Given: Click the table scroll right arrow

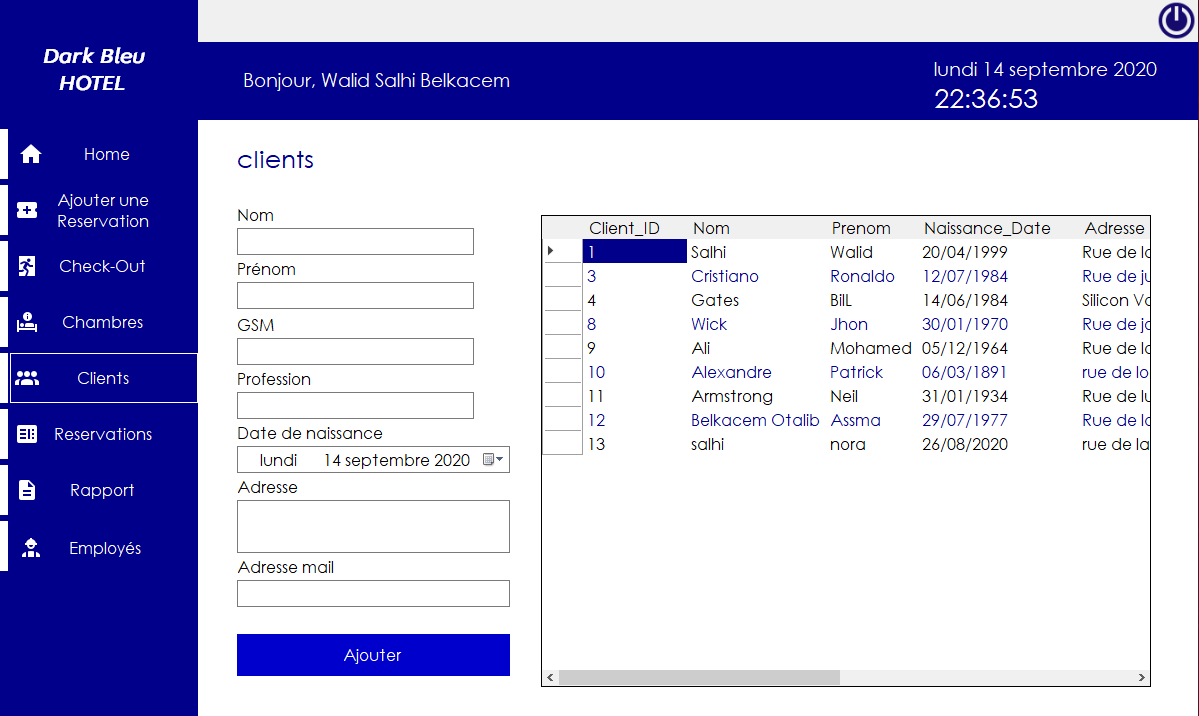Looking at the screenshot, I should tap(1142, 678).
